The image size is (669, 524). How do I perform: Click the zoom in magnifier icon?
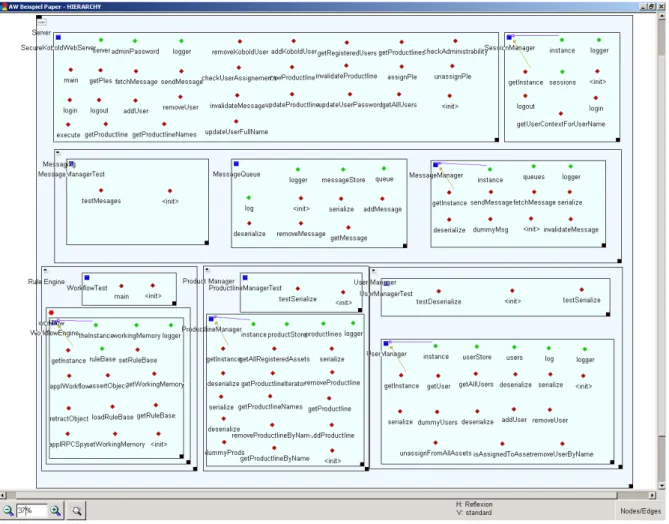55,510
